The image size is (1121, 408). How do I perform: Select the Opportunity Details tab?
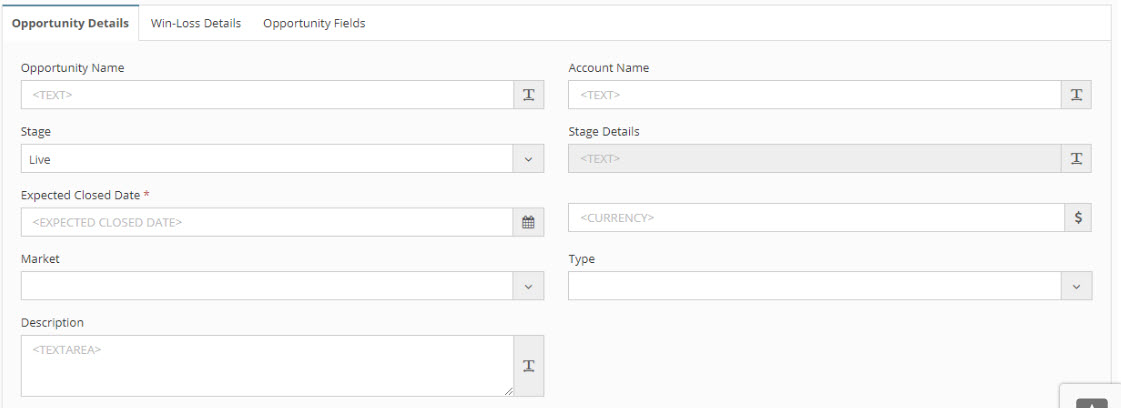[71, 24]
